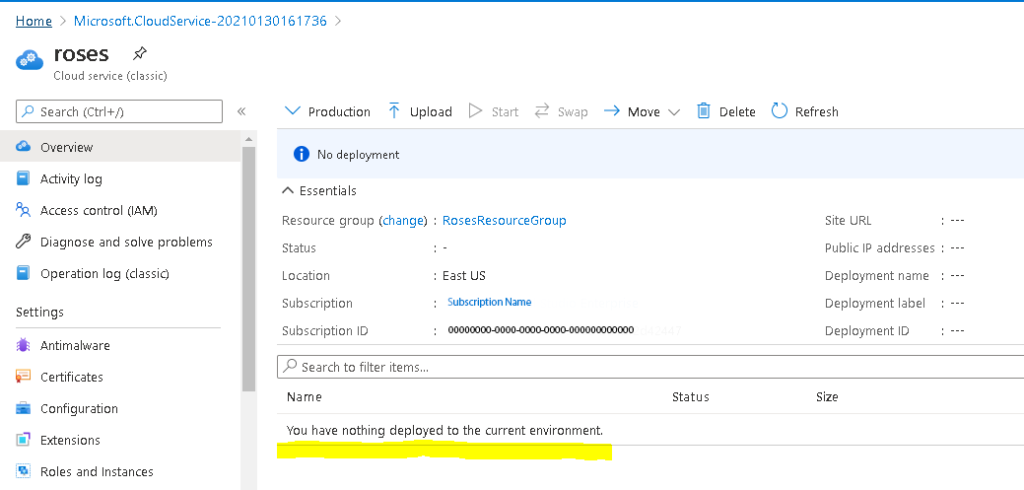1024x490 pixels.
Task: Go to Home breadcrumb link
Action: click(x=34, y=21)
